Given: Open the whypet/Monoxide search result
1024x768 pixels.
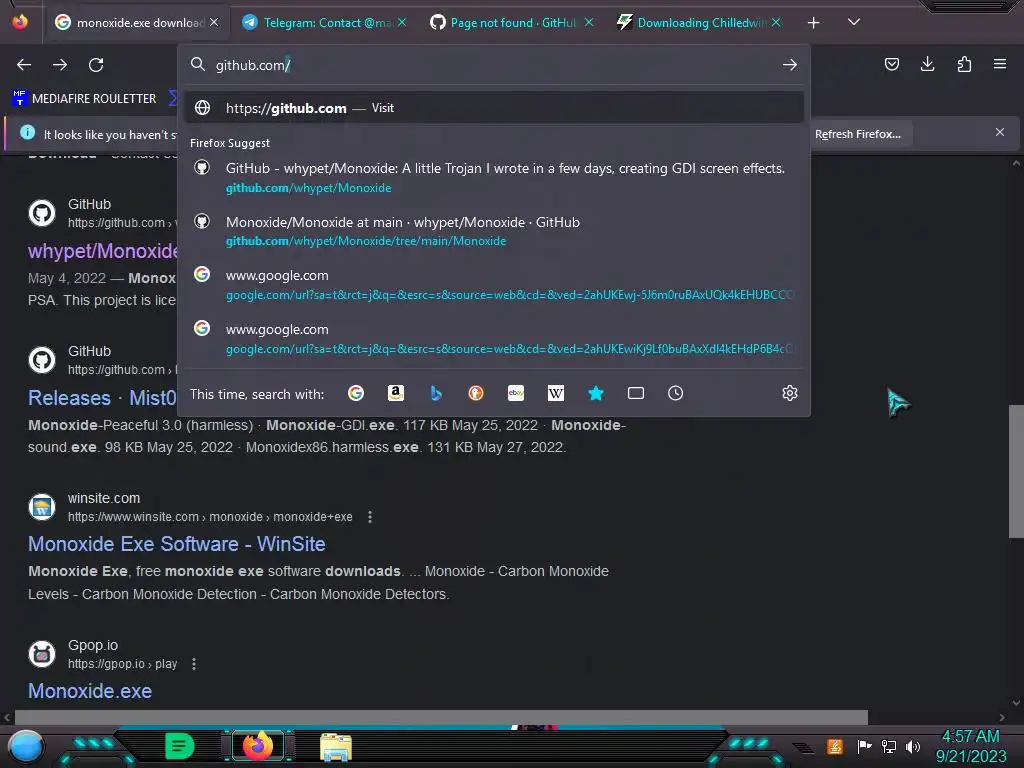Looking at the screenshot, I should coord(103,251).
